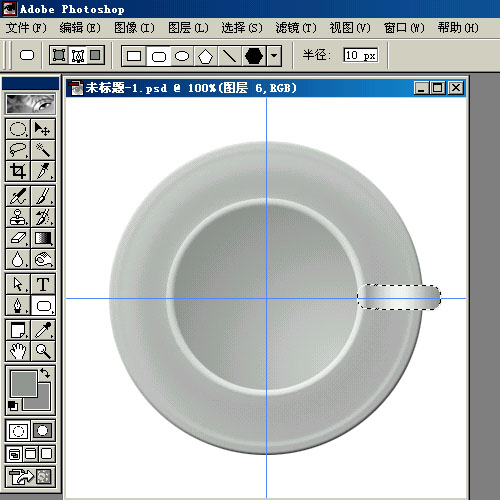Image resolution: width=500 pixels, height=500 pixels.
Task: Click the Adobe Photoshop application icon
Action: click(x=10, y=8)
